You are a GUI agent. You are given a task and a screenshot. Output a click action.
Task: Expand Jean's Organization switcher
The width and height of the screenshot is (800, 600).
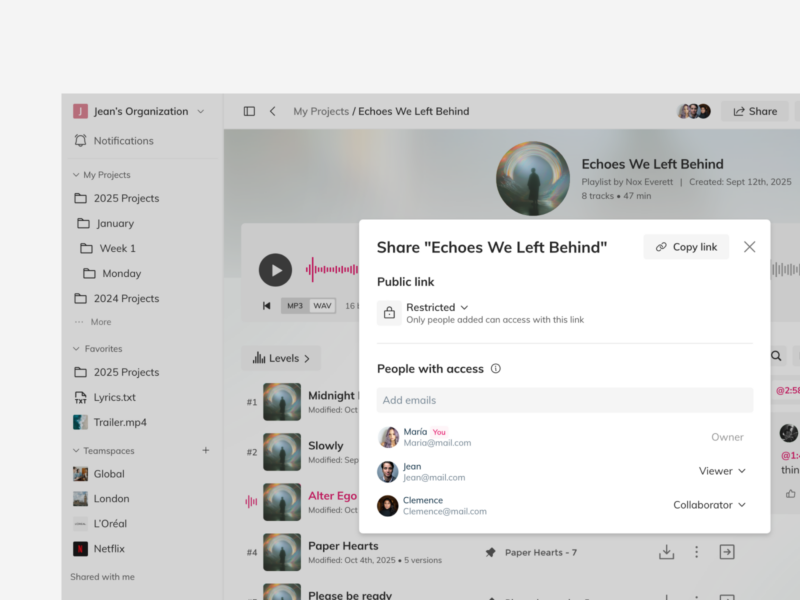(140, 112)
